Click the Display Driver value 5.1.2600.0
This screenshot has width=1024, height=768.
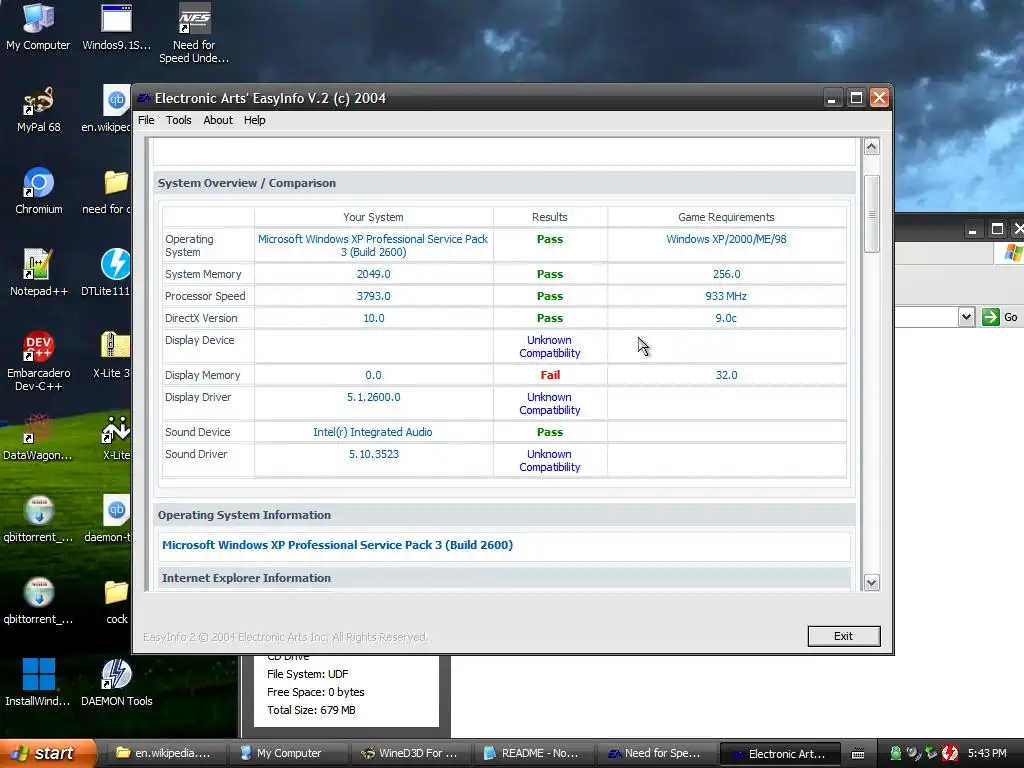(x=374, y=397)
